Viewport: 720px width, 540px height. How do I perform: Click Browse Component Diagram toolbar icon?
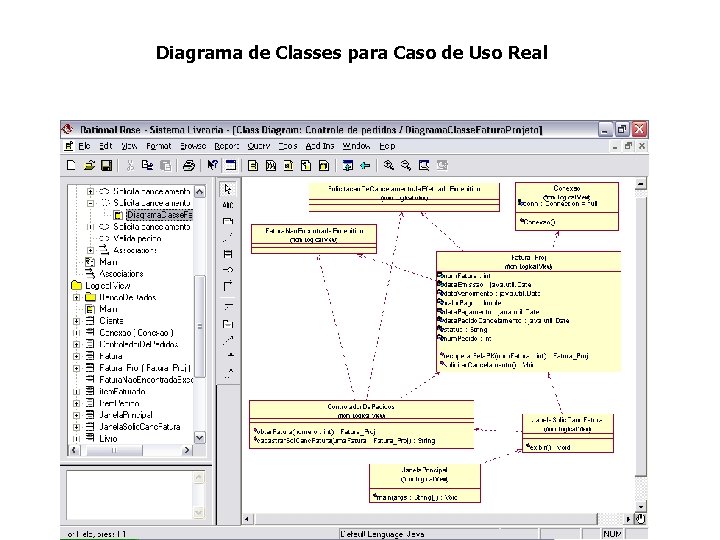click(288, 165)
